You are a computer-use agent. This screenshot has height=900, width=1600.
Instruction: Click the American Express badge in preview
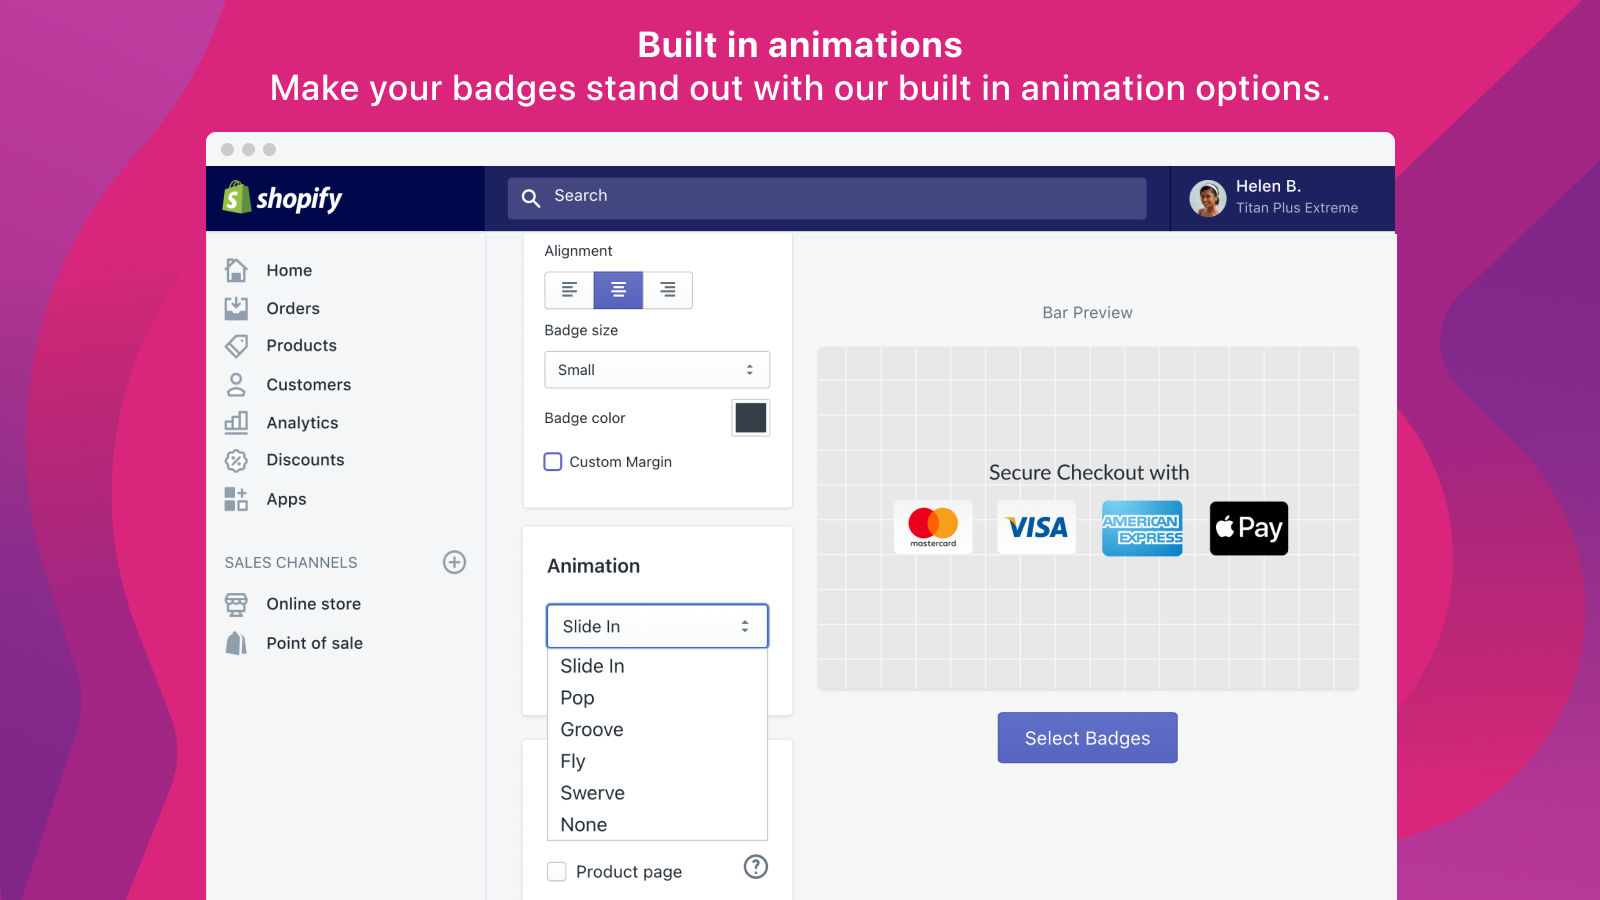pyautogui.click(x=1142, y=528)
